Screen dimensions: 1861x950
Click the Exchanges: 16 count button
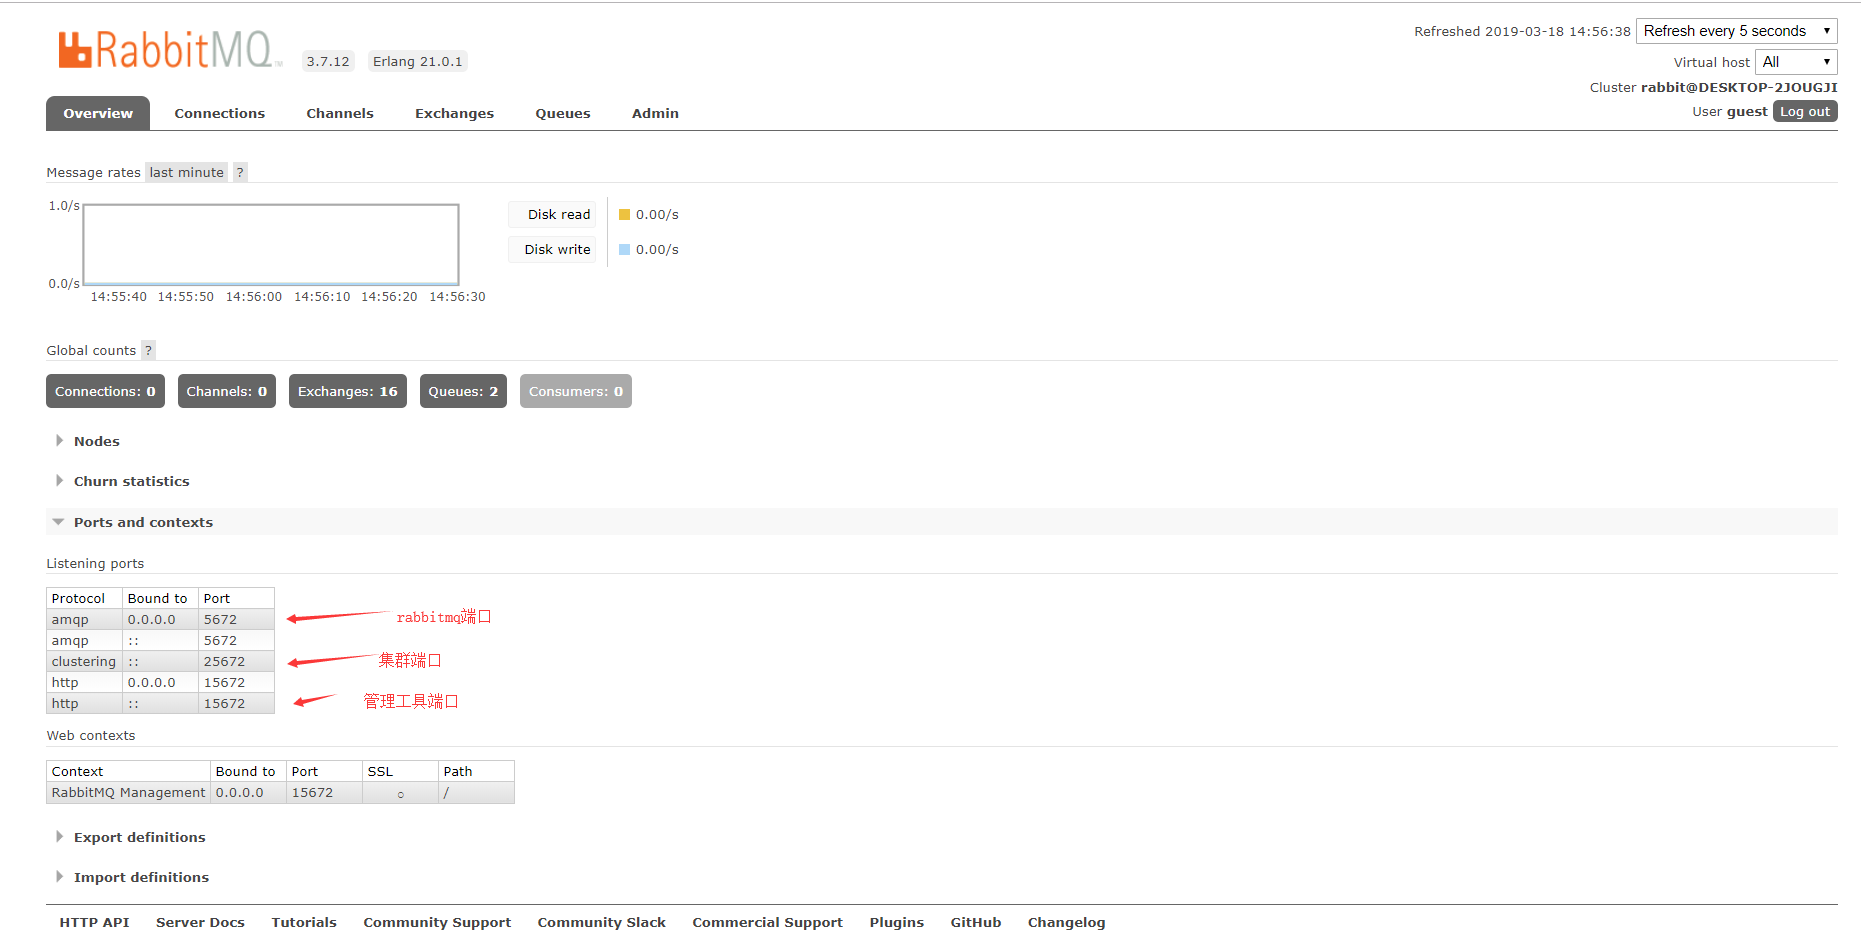pyautogui.click(x=348, y=391)
